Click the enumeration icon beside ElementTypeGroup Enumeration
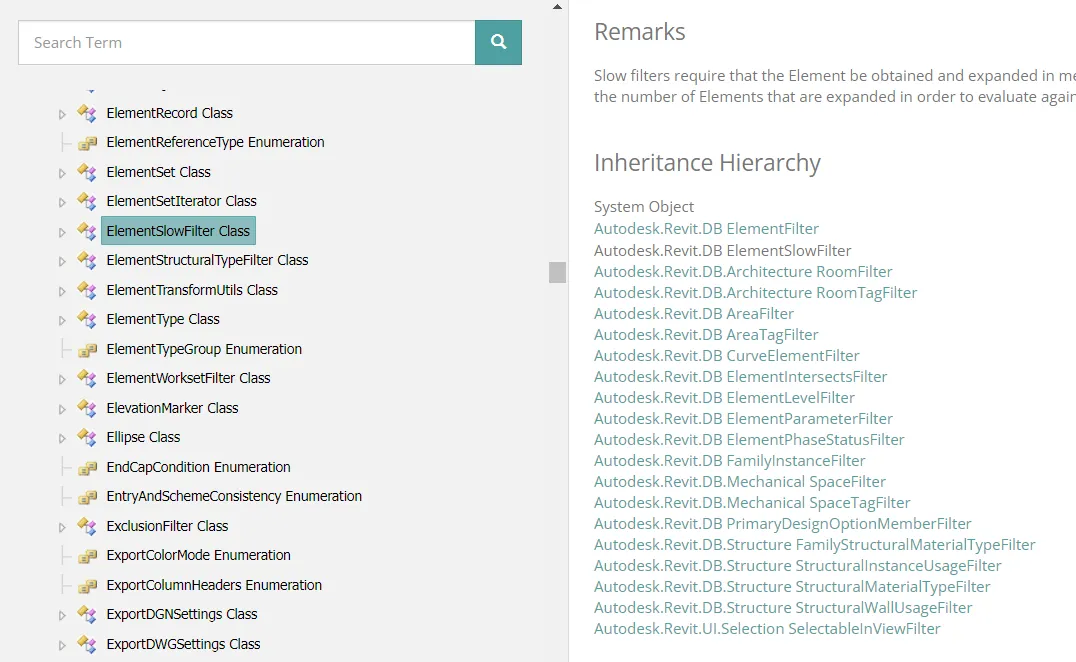The image size is (1076, 662). pos(87,350)
